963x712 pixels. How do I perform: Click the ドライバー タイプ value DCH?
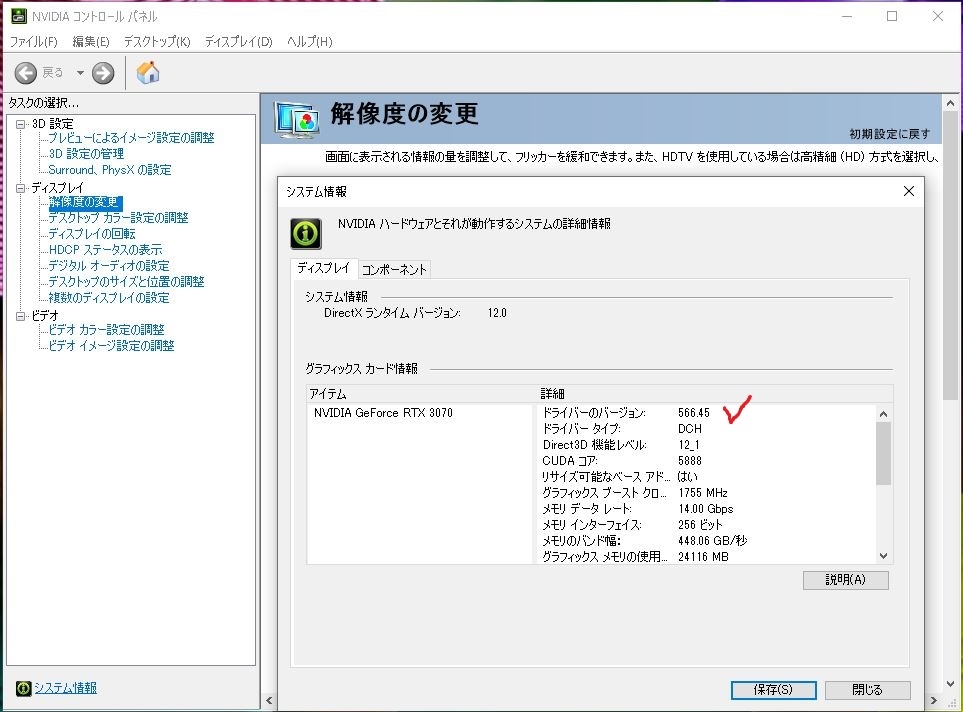click(x=690, y=429)
